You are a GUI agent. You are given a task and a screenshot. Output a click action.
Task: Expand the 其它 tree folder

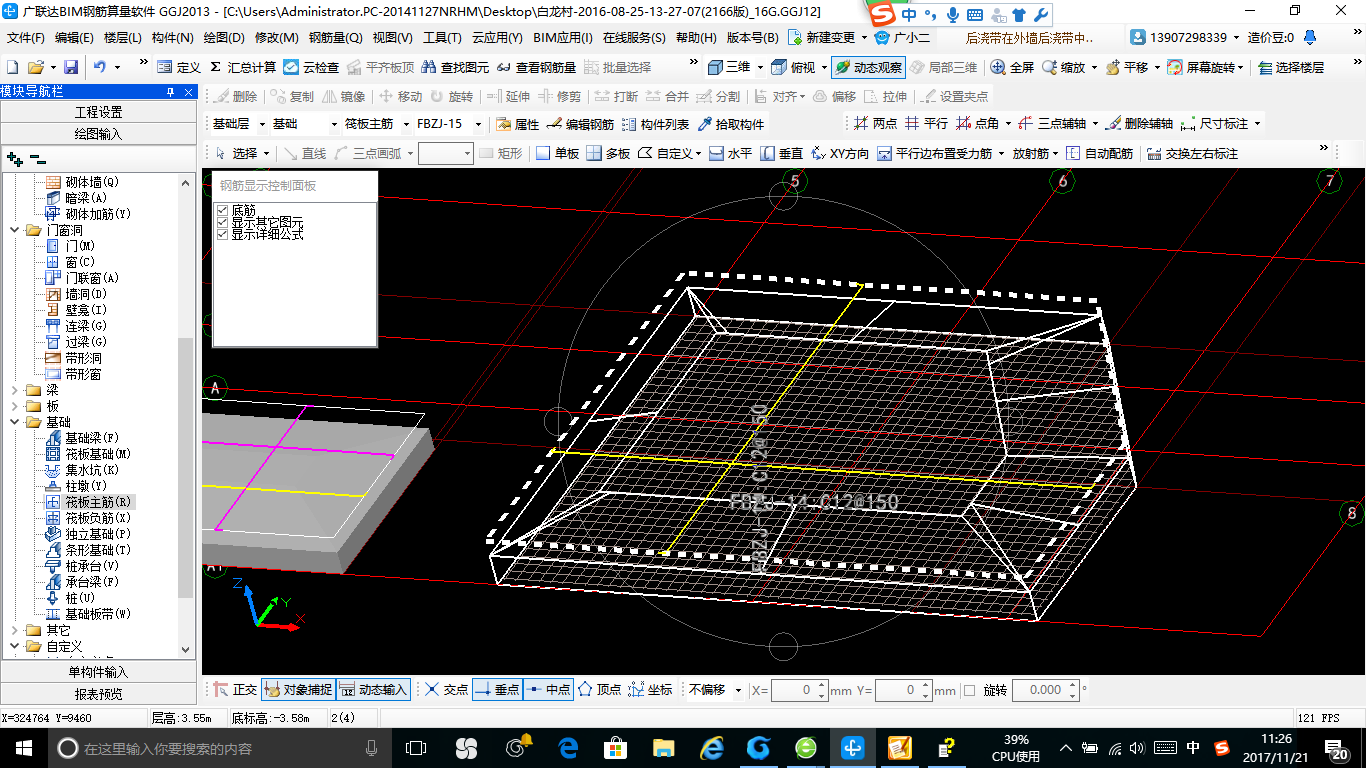[15, 630]
